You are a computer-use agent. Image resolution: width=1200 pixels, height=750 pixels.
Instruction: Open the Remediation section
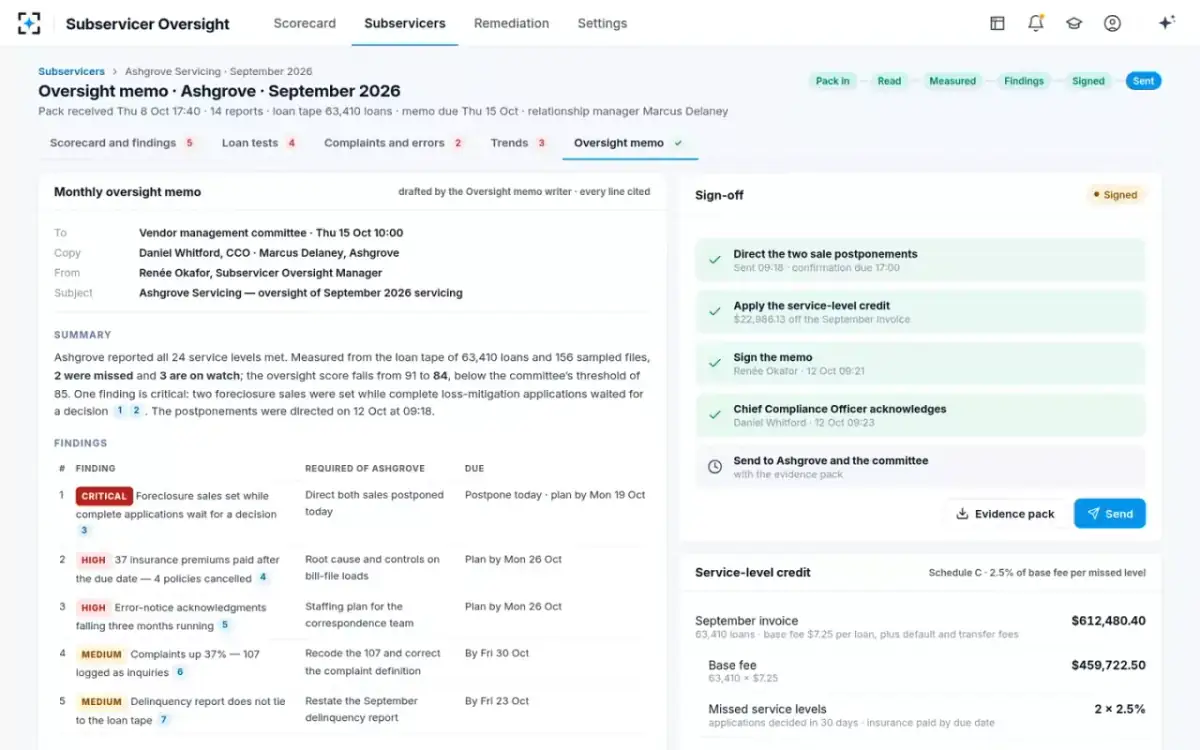pyautogui.click(x=512, y=23)
